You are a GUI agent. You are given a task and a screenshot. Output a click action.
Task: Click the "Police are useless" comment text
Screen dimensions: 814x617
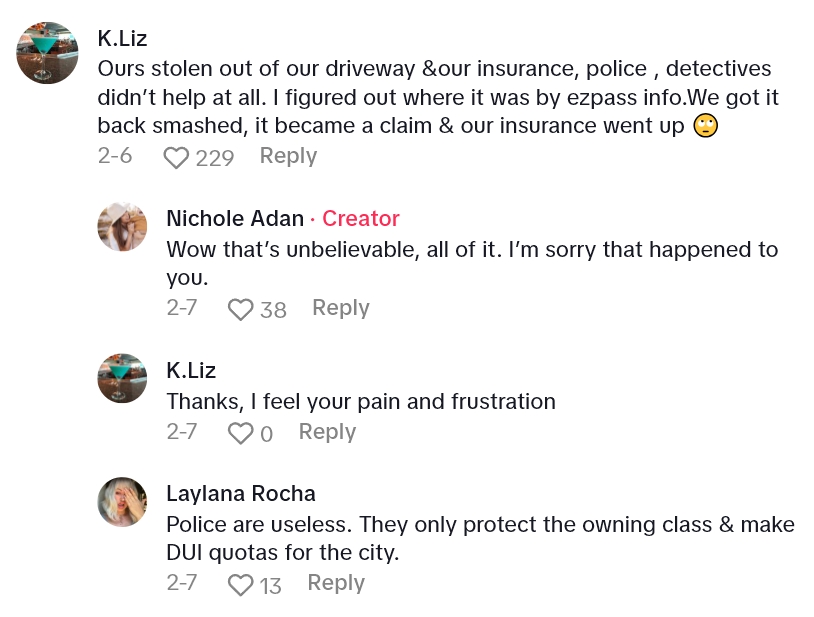[480, 537]
